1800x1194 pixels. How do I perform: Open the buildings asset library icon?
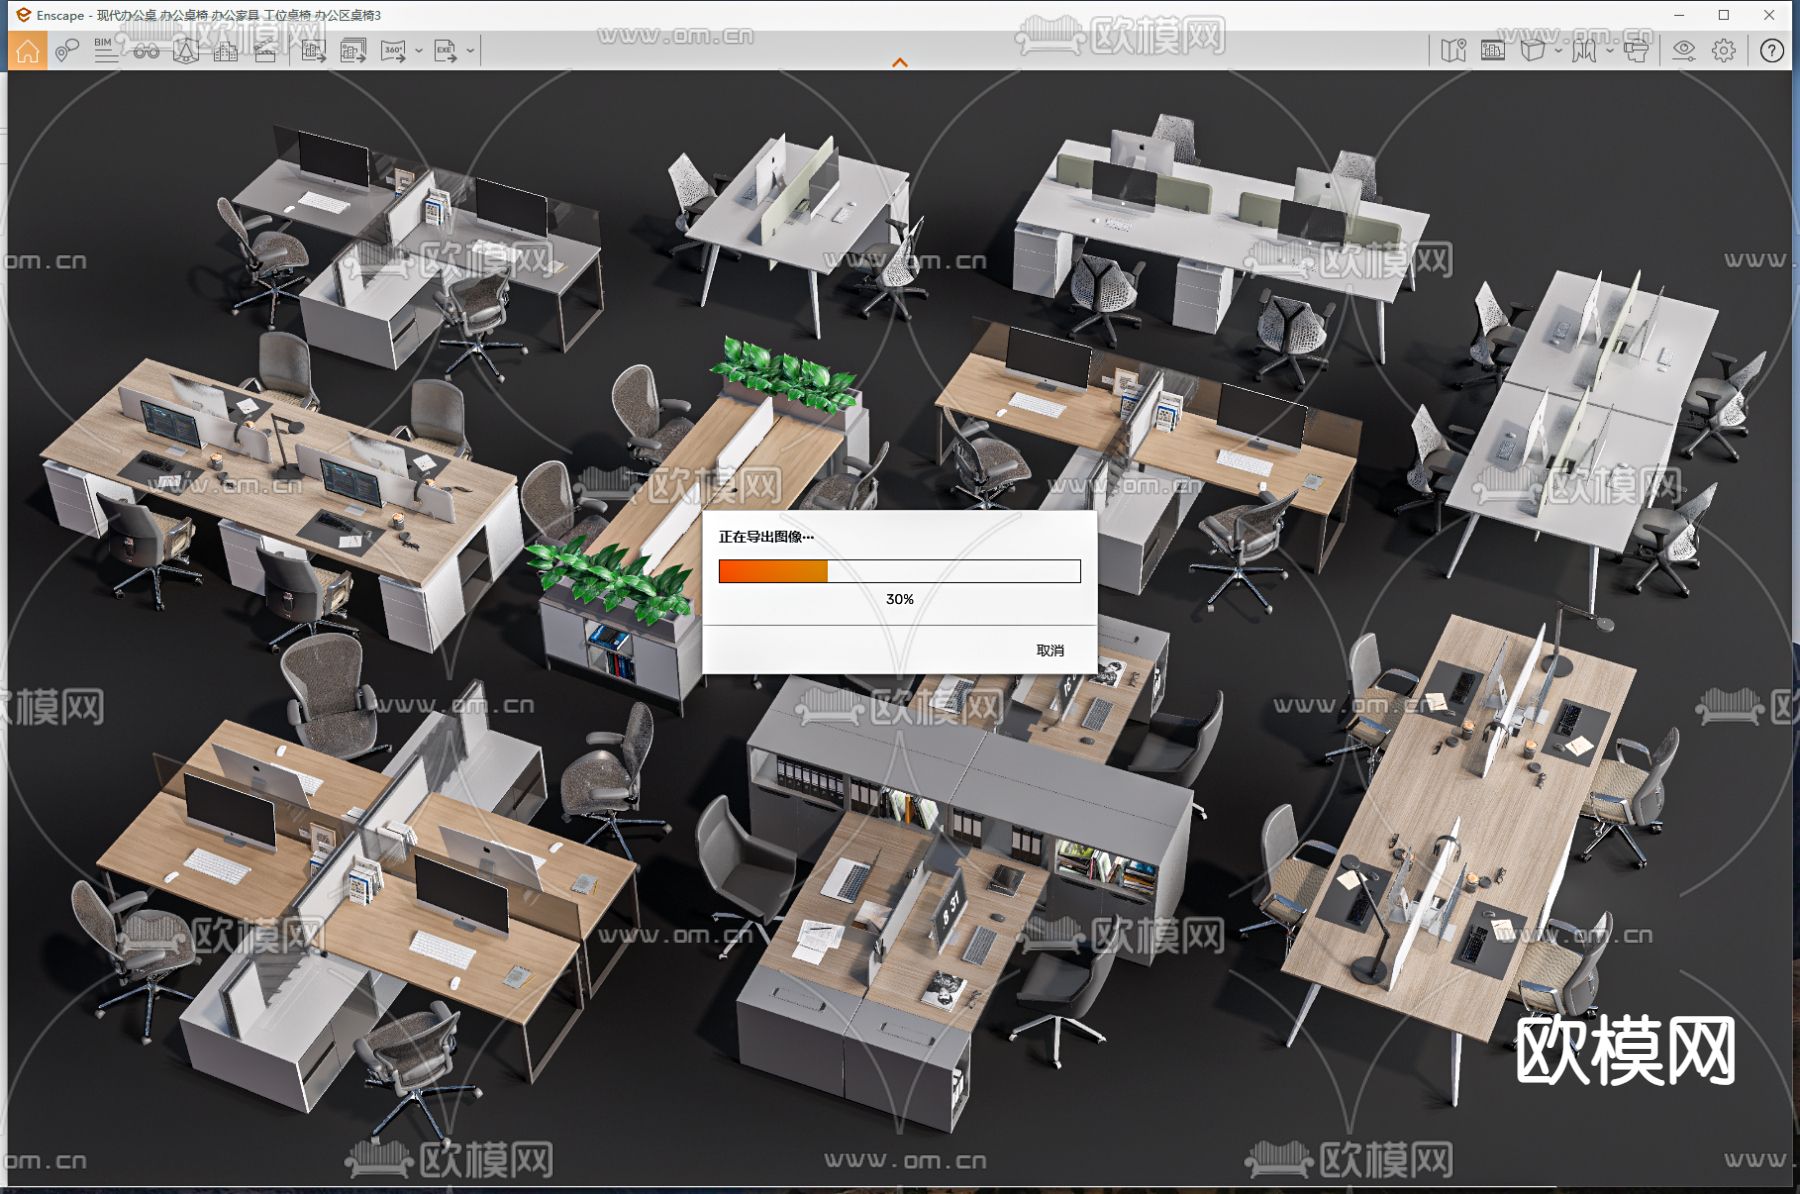(x=226, y=51)
